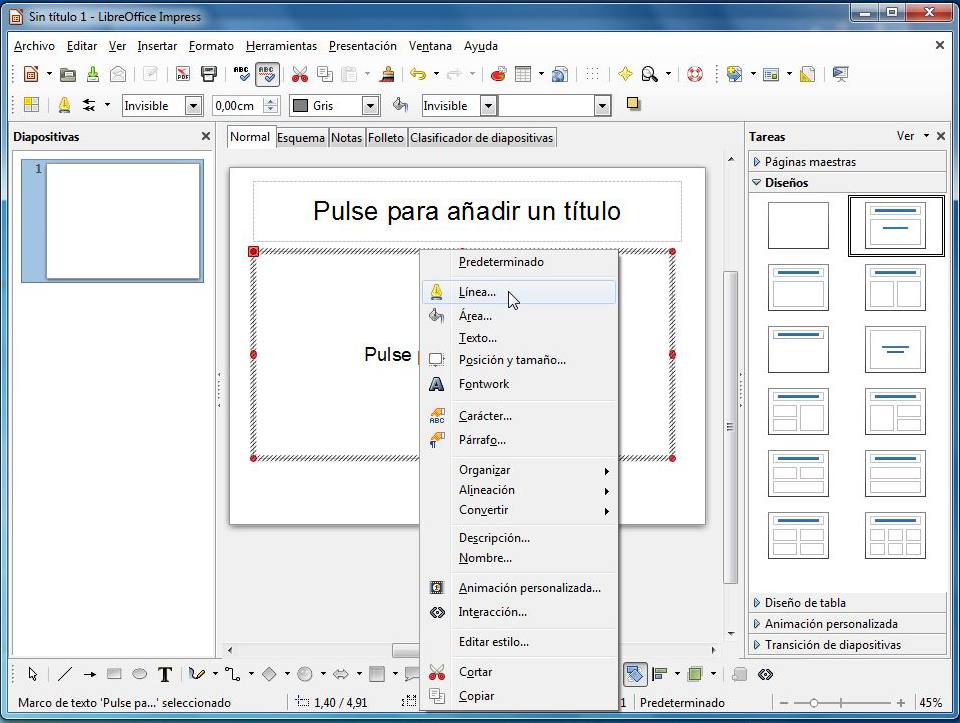Choose Fontwork in context menu

519,384
